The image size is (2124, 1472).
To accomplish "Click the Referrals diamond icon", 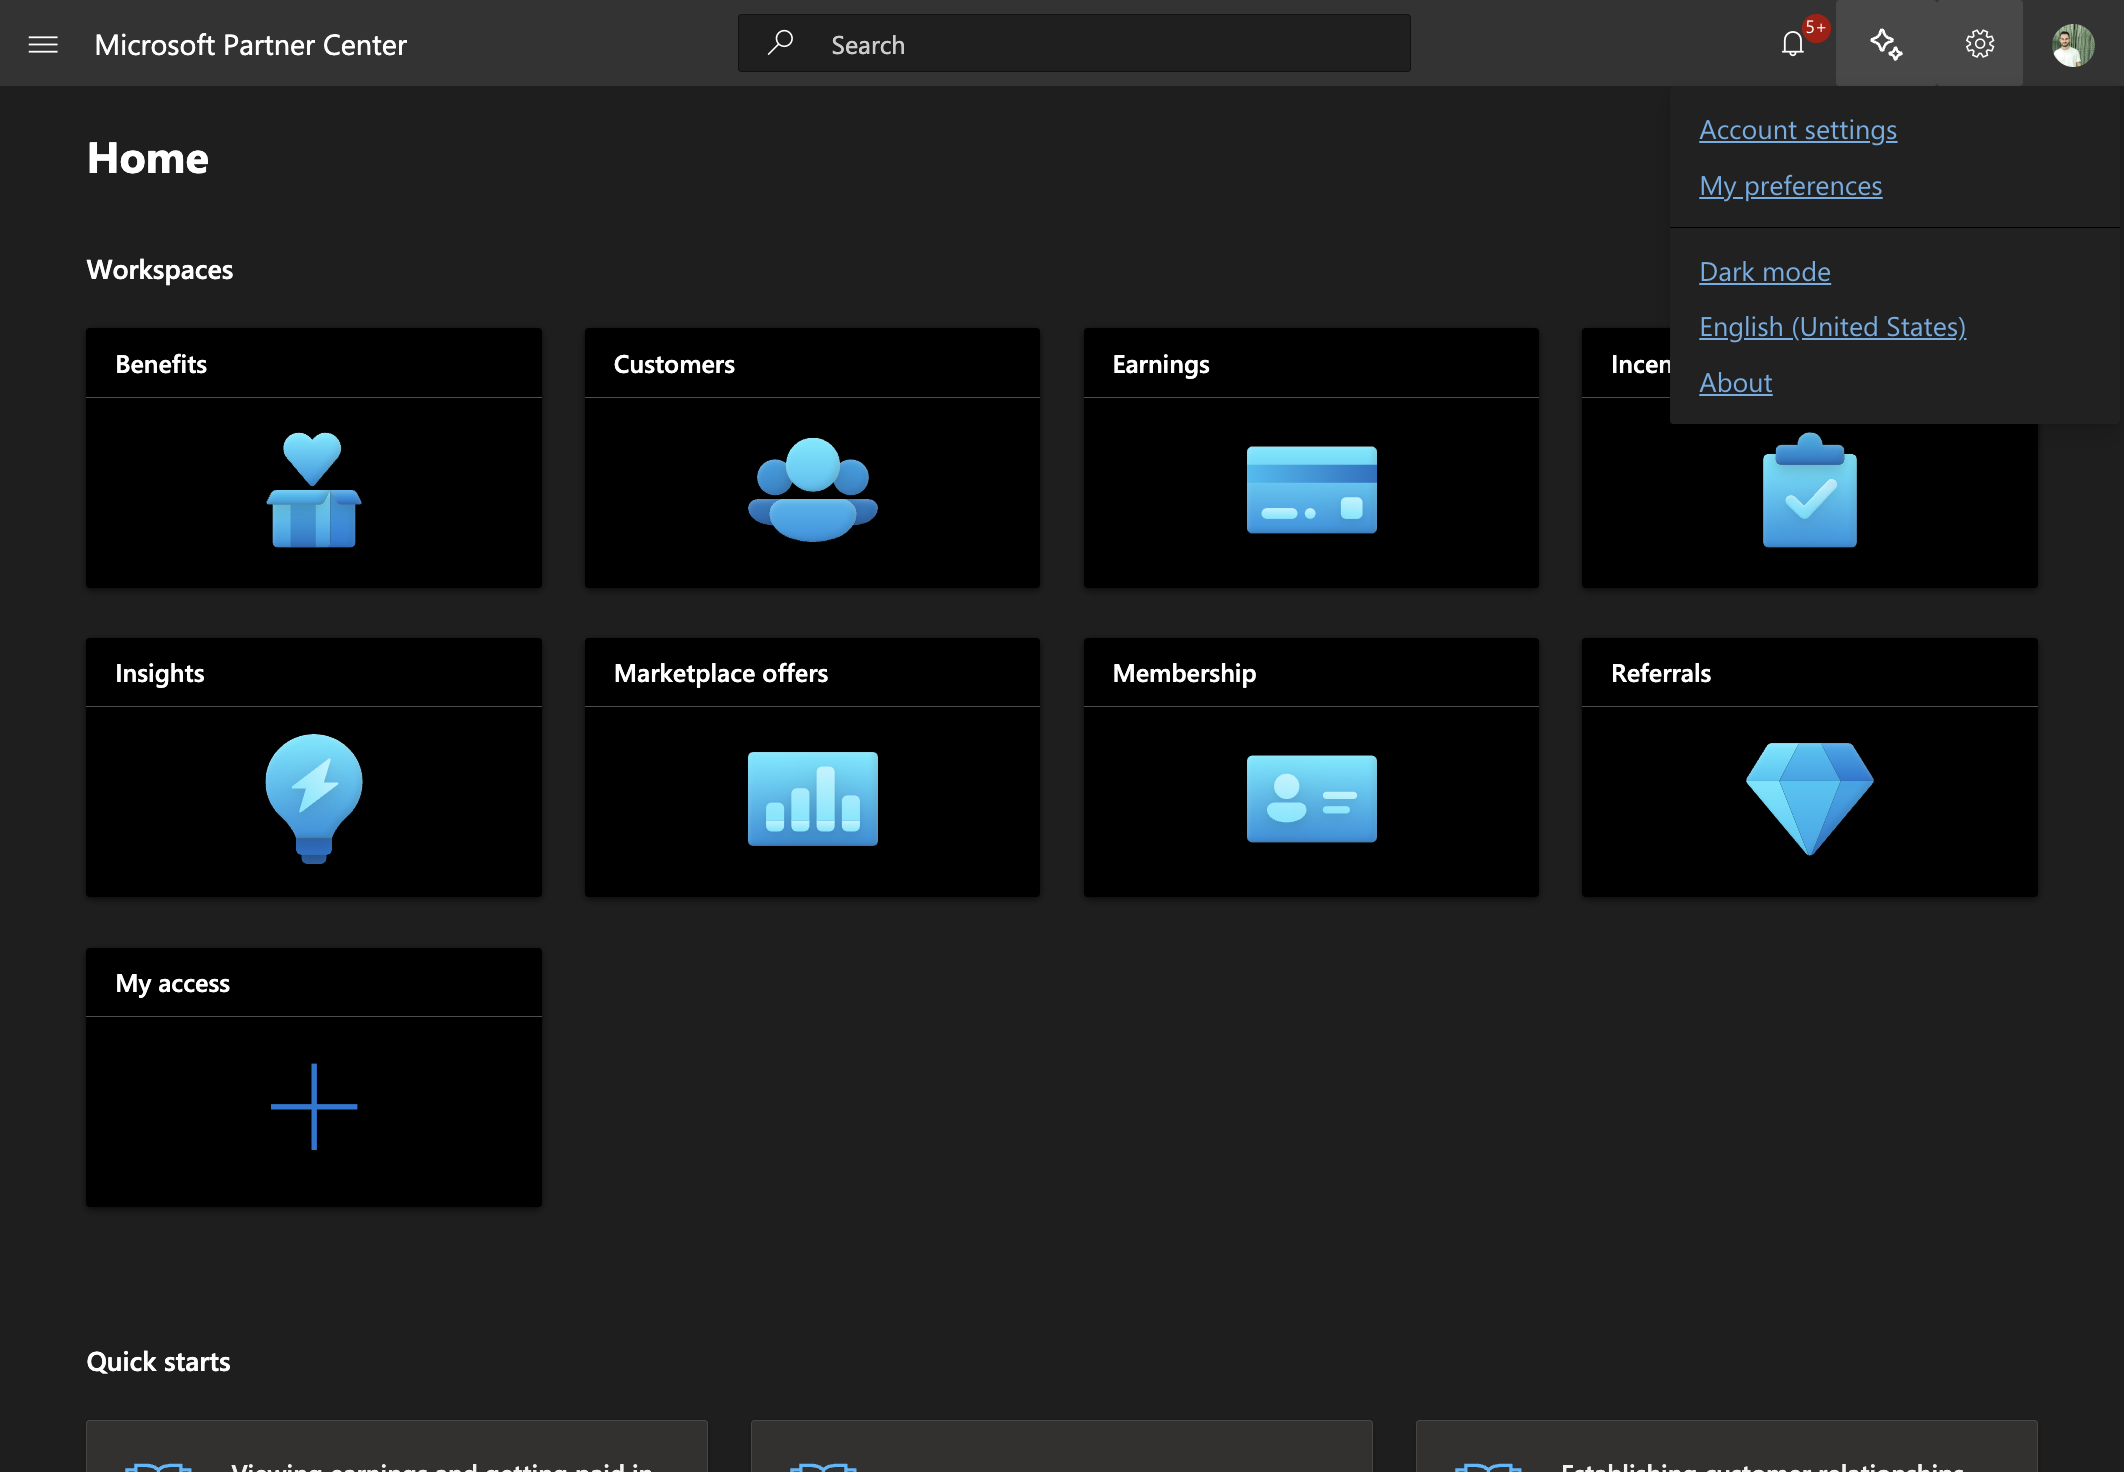I will [x=1809, y=799].
